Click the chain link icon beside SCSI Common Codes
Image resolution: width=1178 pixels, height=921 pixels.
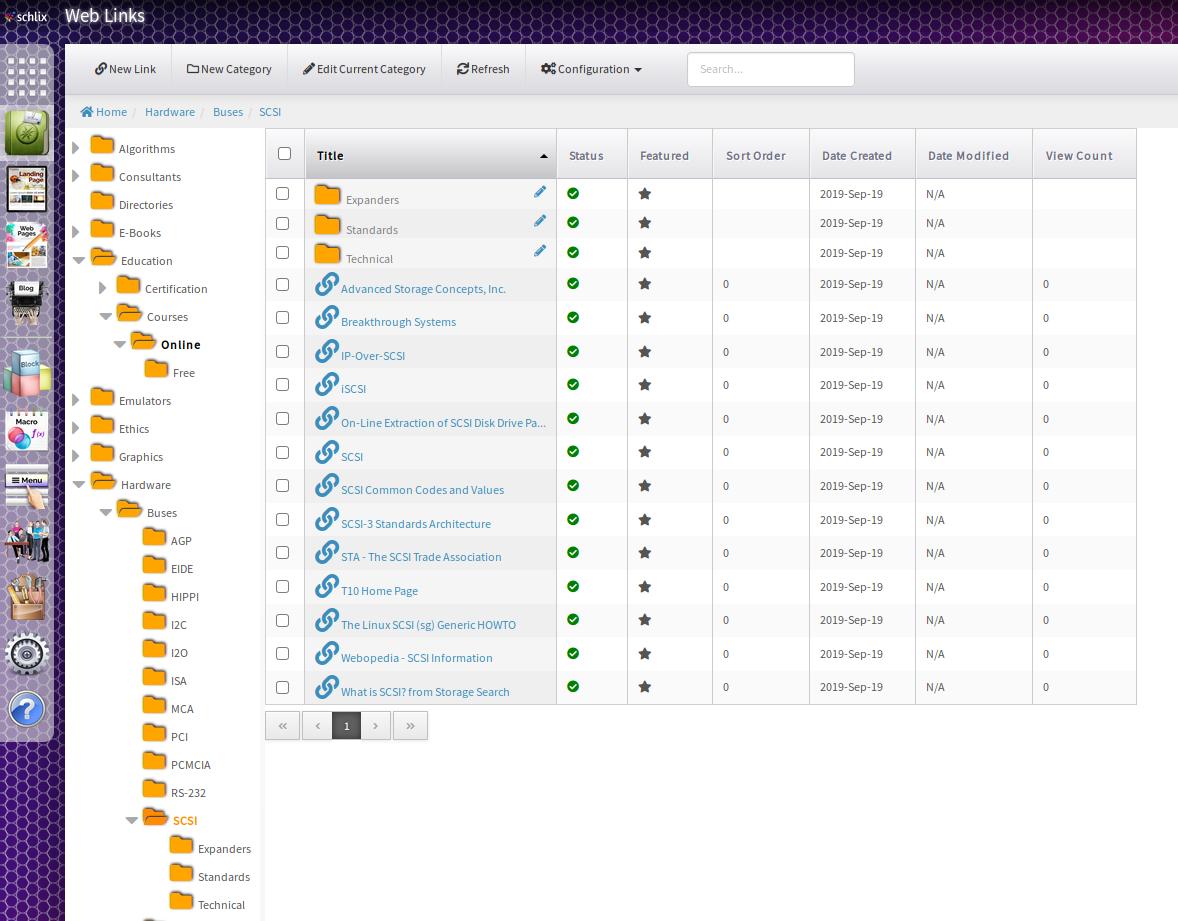coord(326,485)
